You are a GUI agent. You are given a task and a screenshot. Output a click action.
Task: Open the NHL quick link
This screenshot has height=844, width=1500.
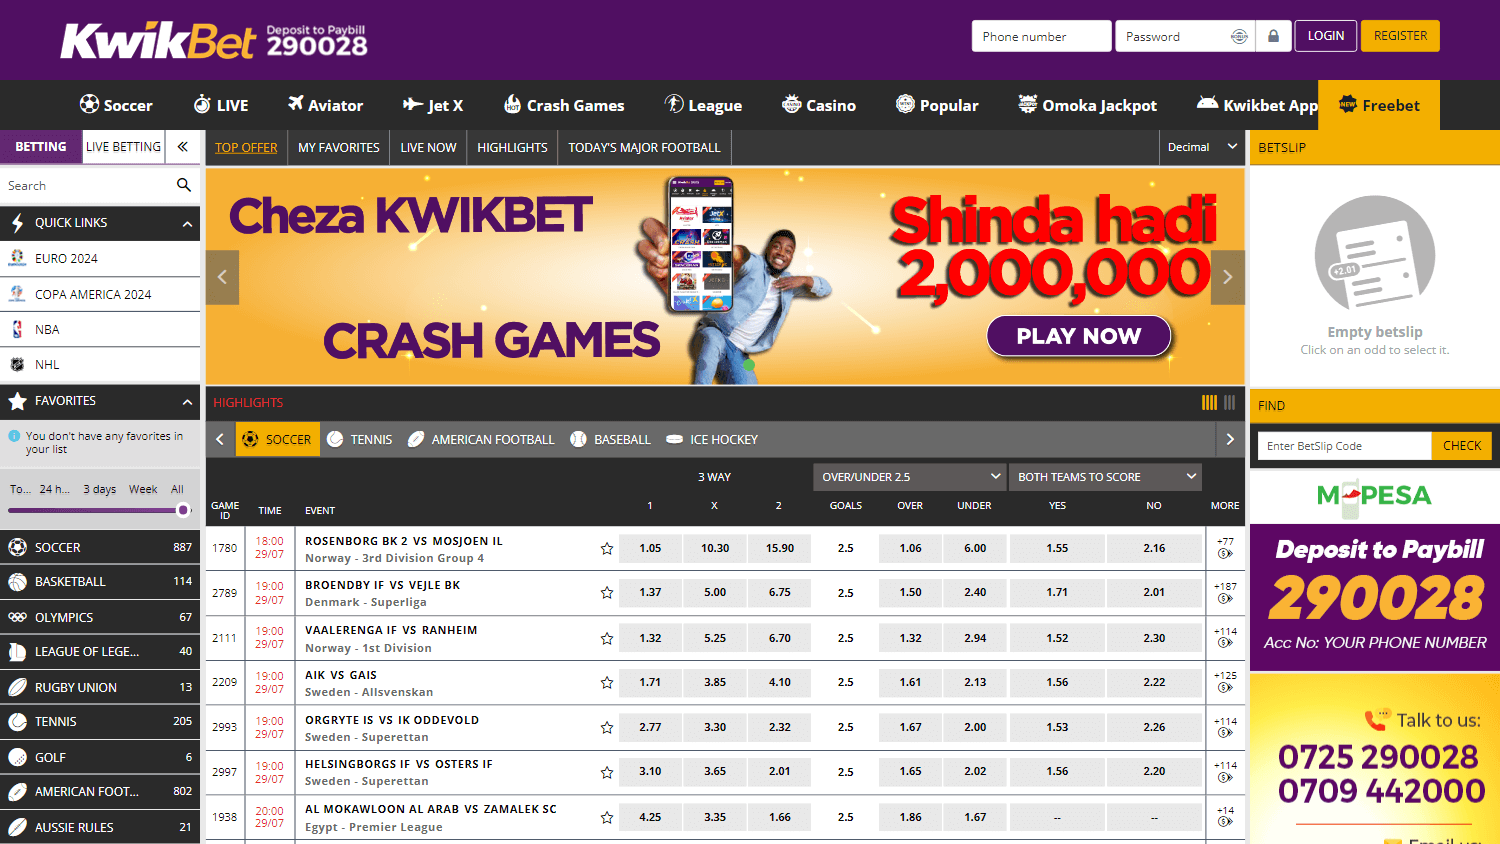click(x=100, y=364)
